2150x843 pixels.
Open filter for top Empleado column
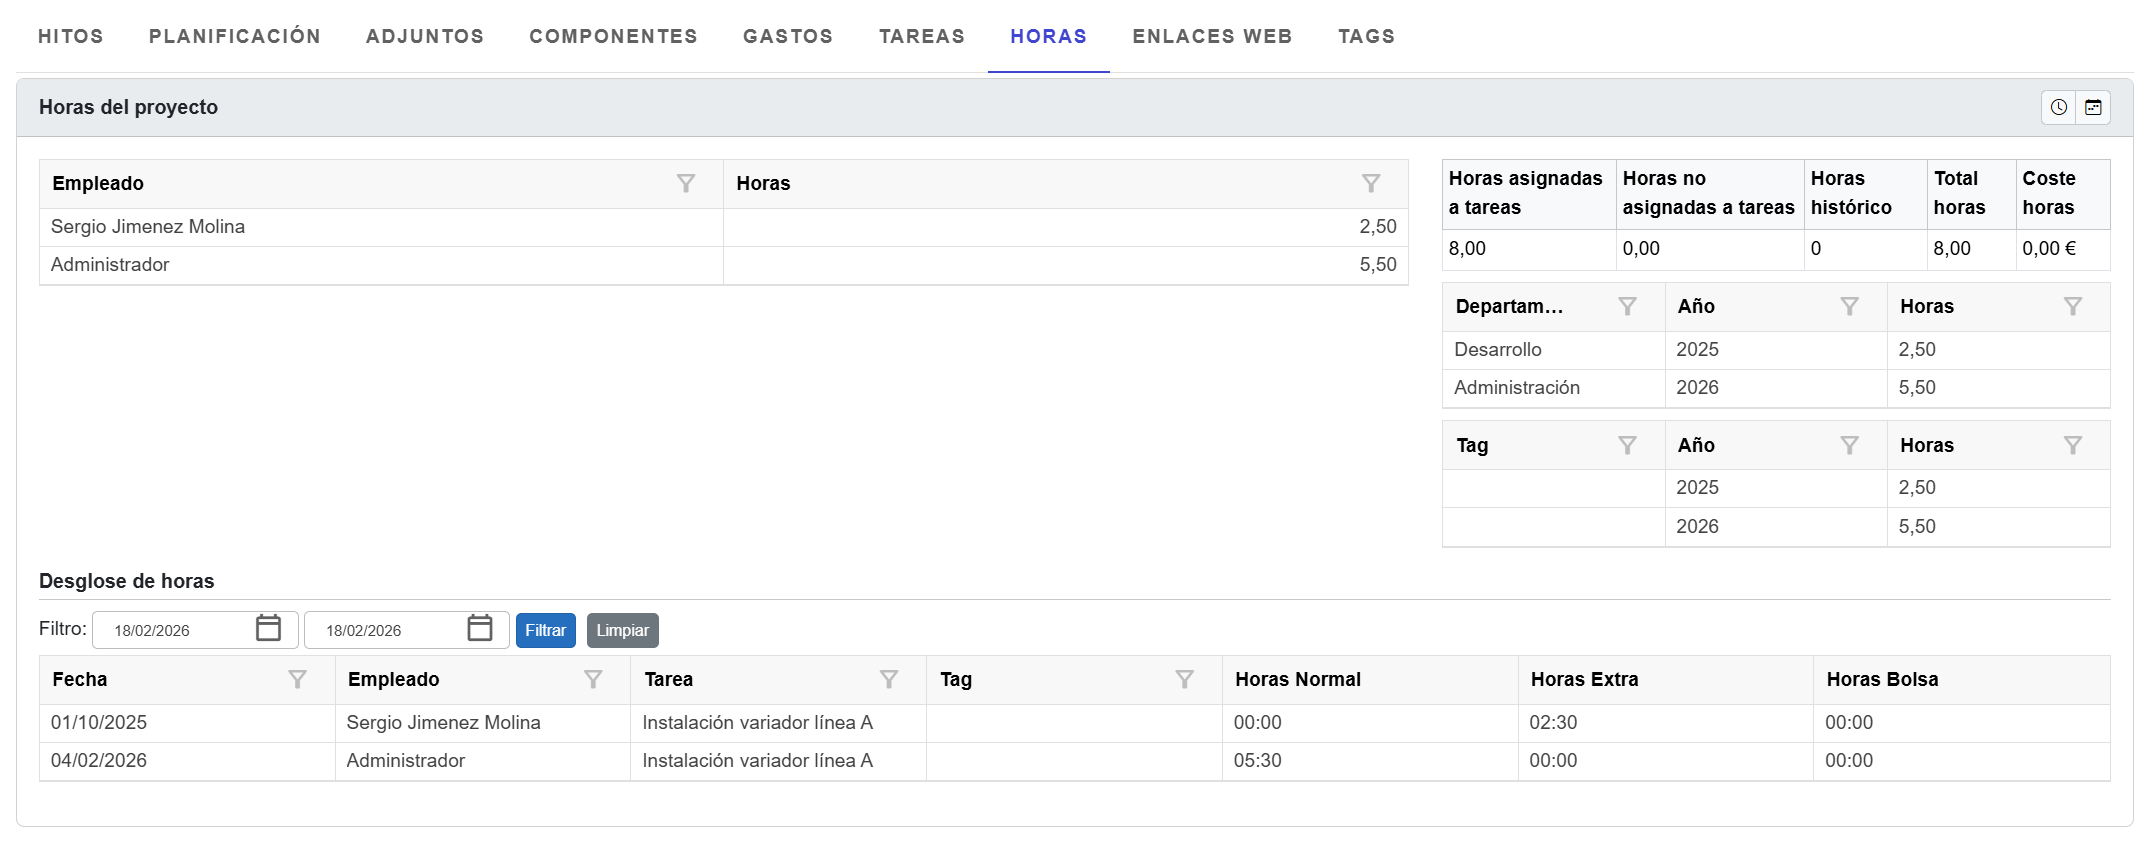coord(685,184)
